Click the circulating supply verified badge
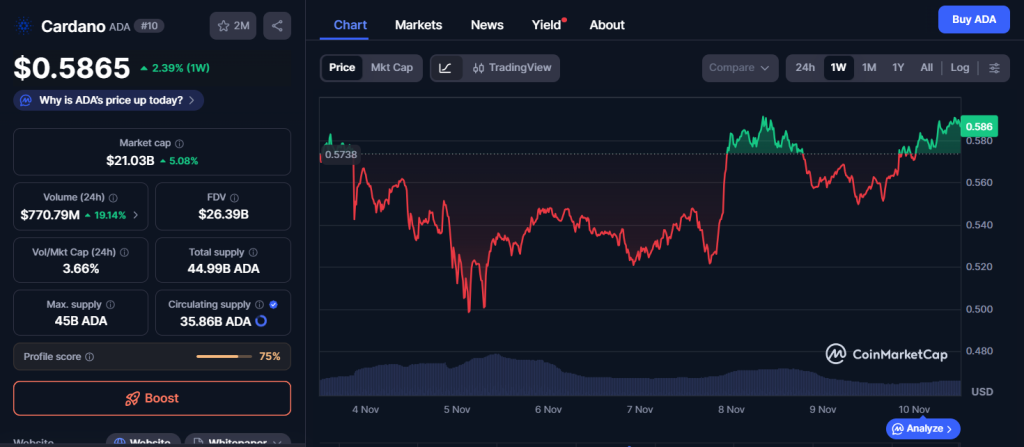 coord(274,304)
